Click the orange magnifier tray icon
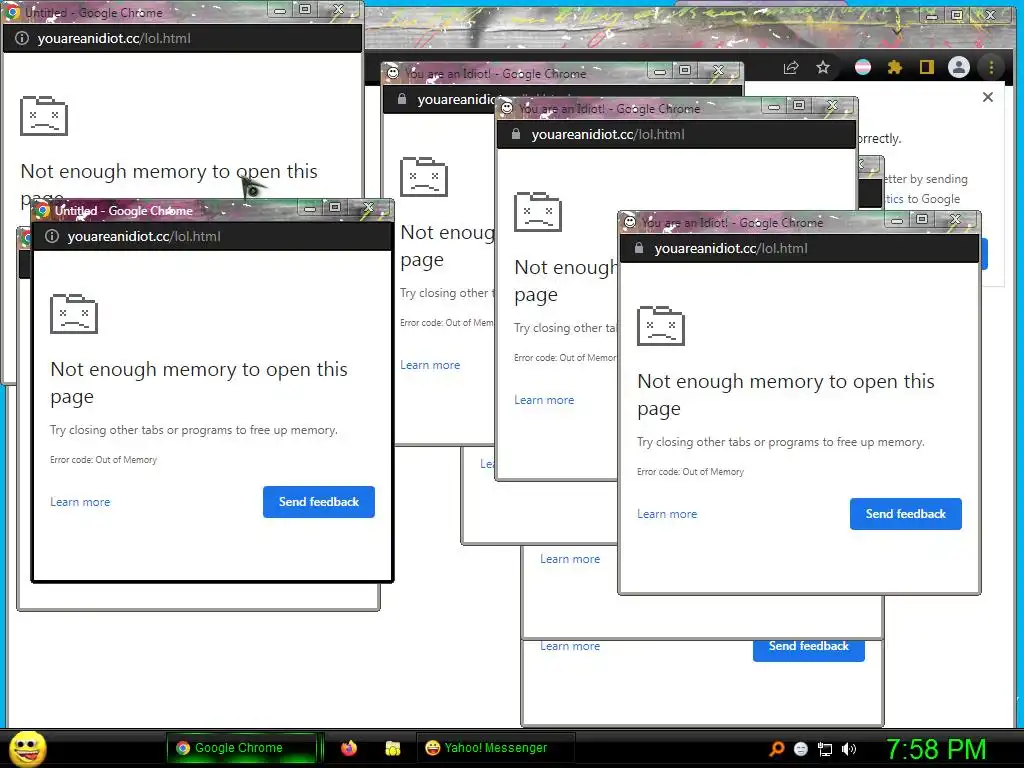The width and height of the screenshot is (1024, 768). pyautogui.click(x=776, y=749)
